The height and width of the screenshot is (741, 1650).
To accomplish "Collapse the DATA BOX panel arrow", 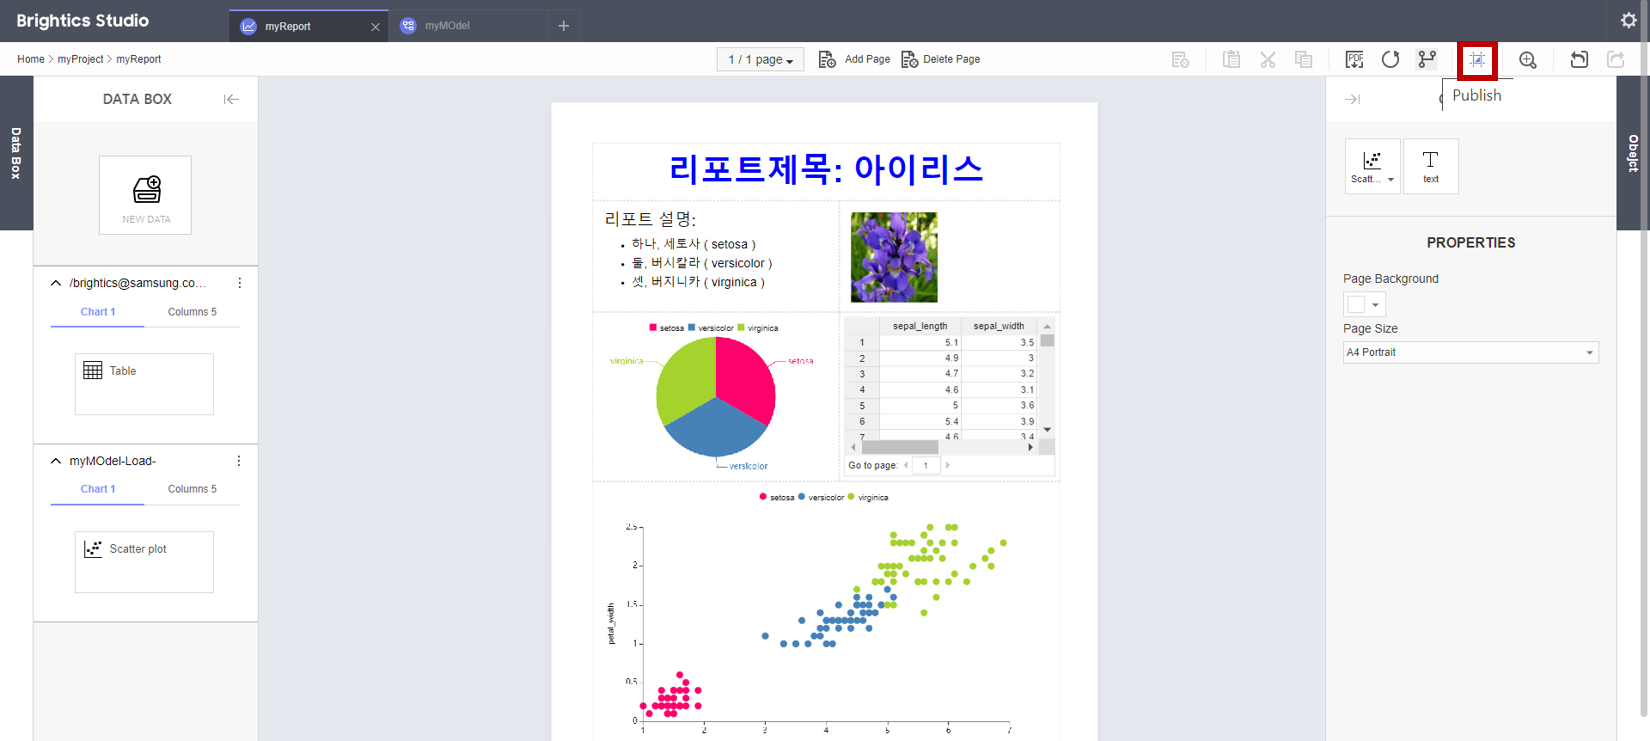I will (x=231, y=99).
